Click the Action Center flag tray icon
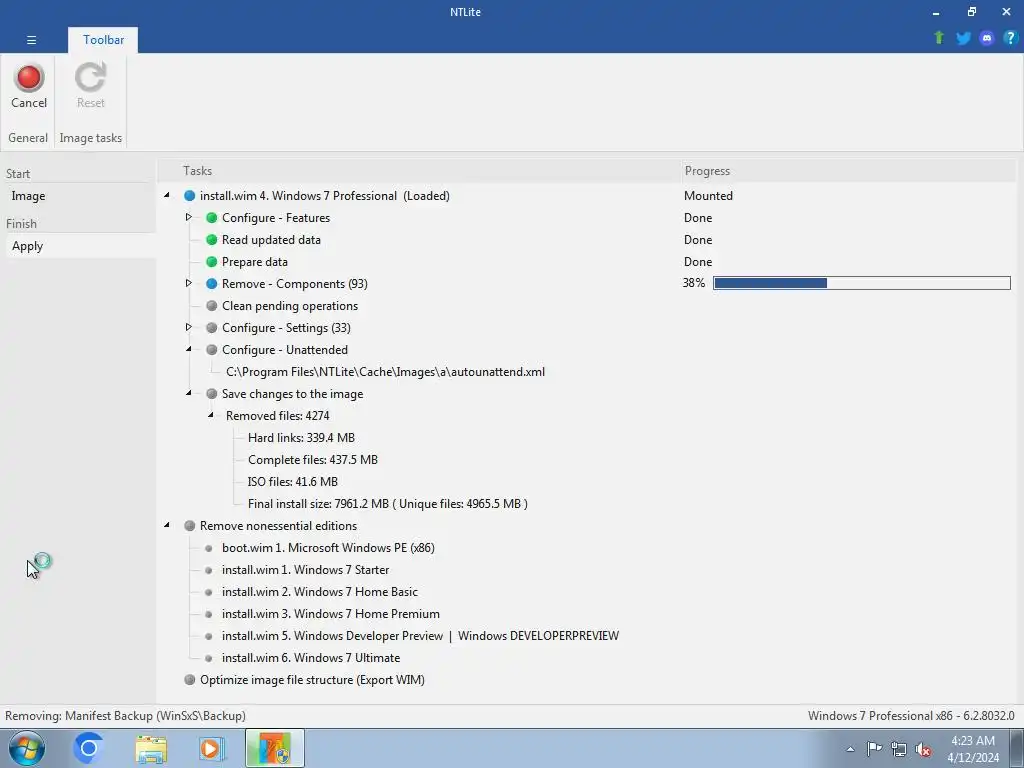Image resolution: width=1024 pixels, height=768 pixels. pyautogui.click(x=874, y=748)
